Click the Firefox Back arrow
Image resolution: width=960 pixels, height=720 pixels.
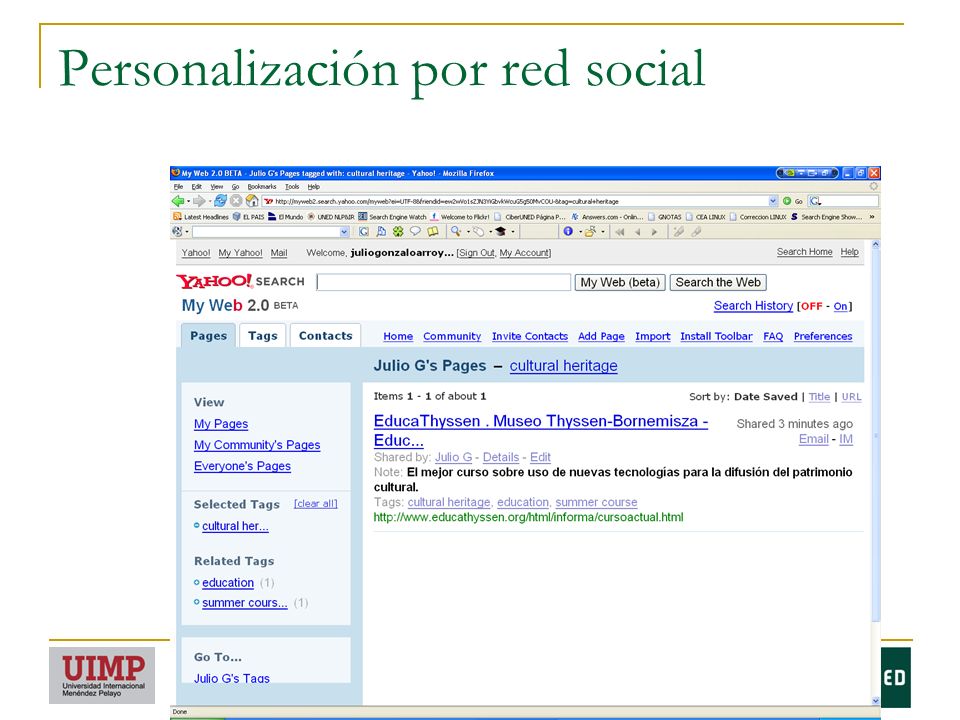tap(178, 201)
